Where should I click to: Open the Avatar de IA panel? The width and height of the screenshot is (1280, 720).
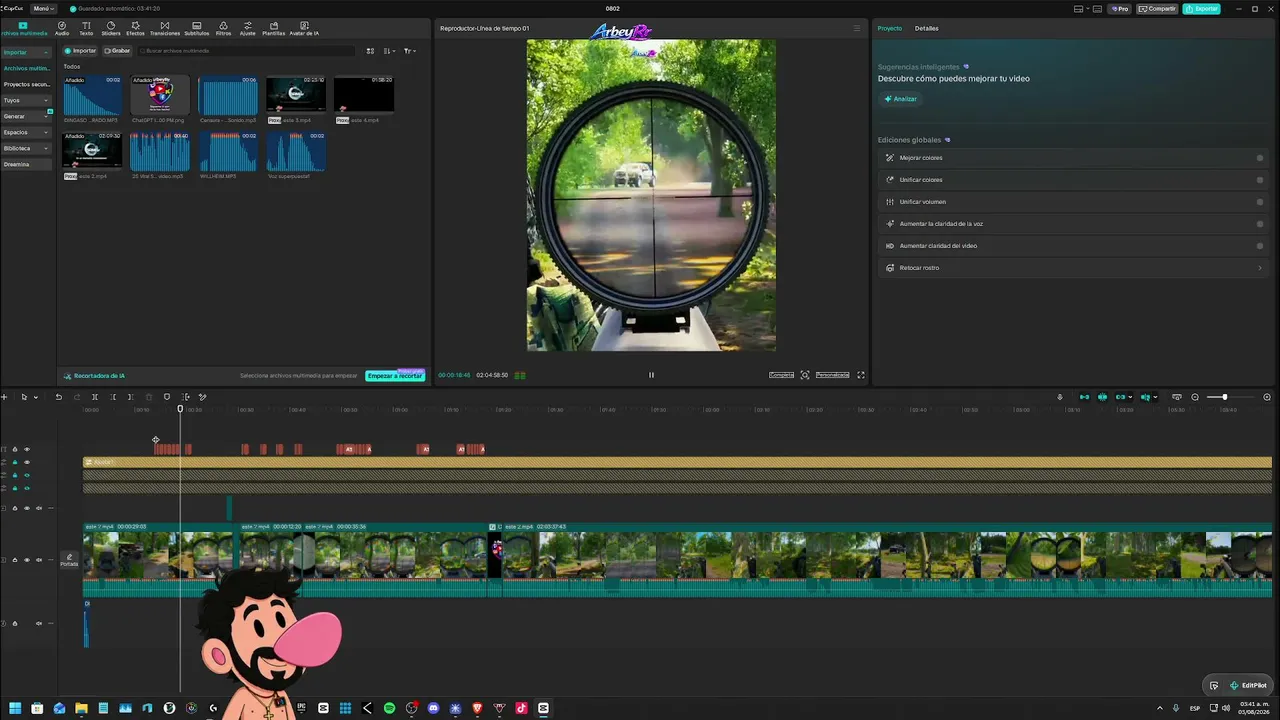click(304, 29)
